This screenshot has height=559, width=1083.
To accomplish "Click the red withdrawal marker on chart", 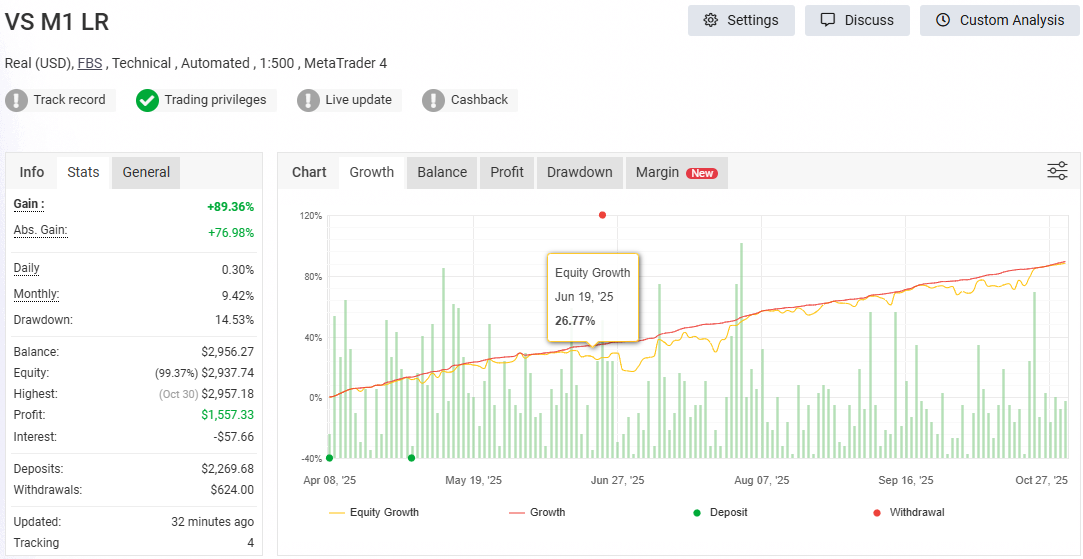I will pyautogui.click(x=602, y=215).
